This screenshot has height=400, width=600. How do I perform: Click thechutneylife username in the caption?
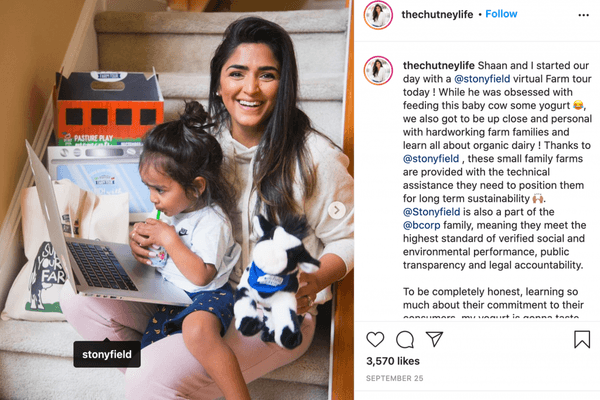click(439, 65)
